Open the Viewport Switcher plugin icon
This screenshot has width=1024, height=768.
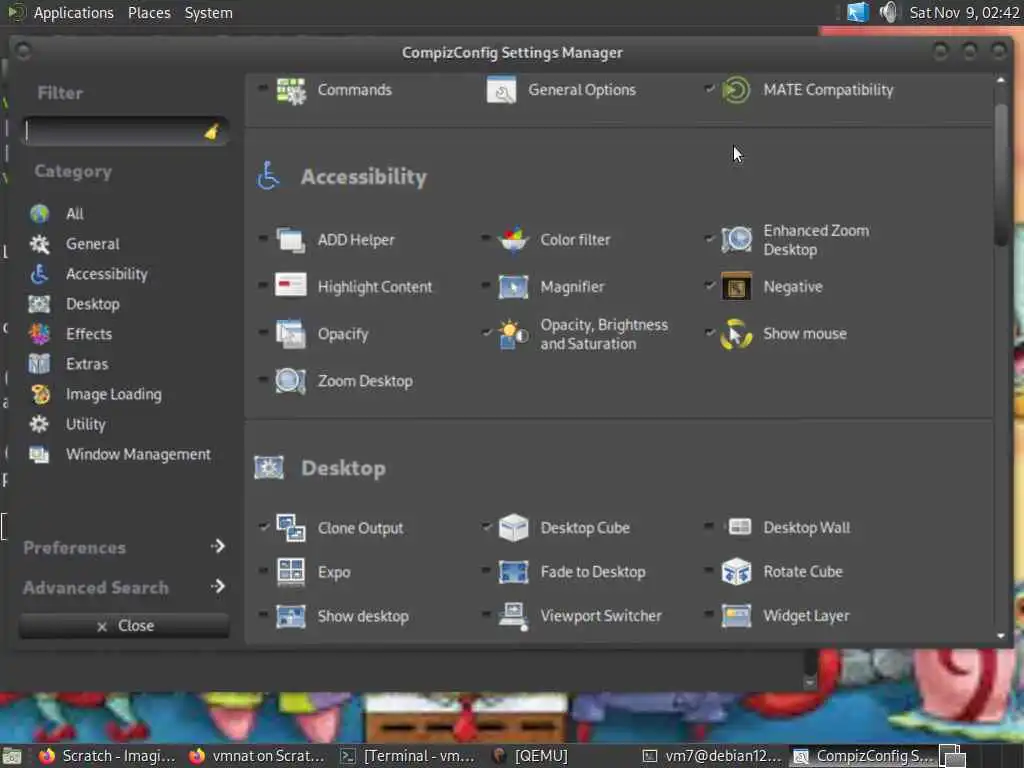click(x=513, y=616)
